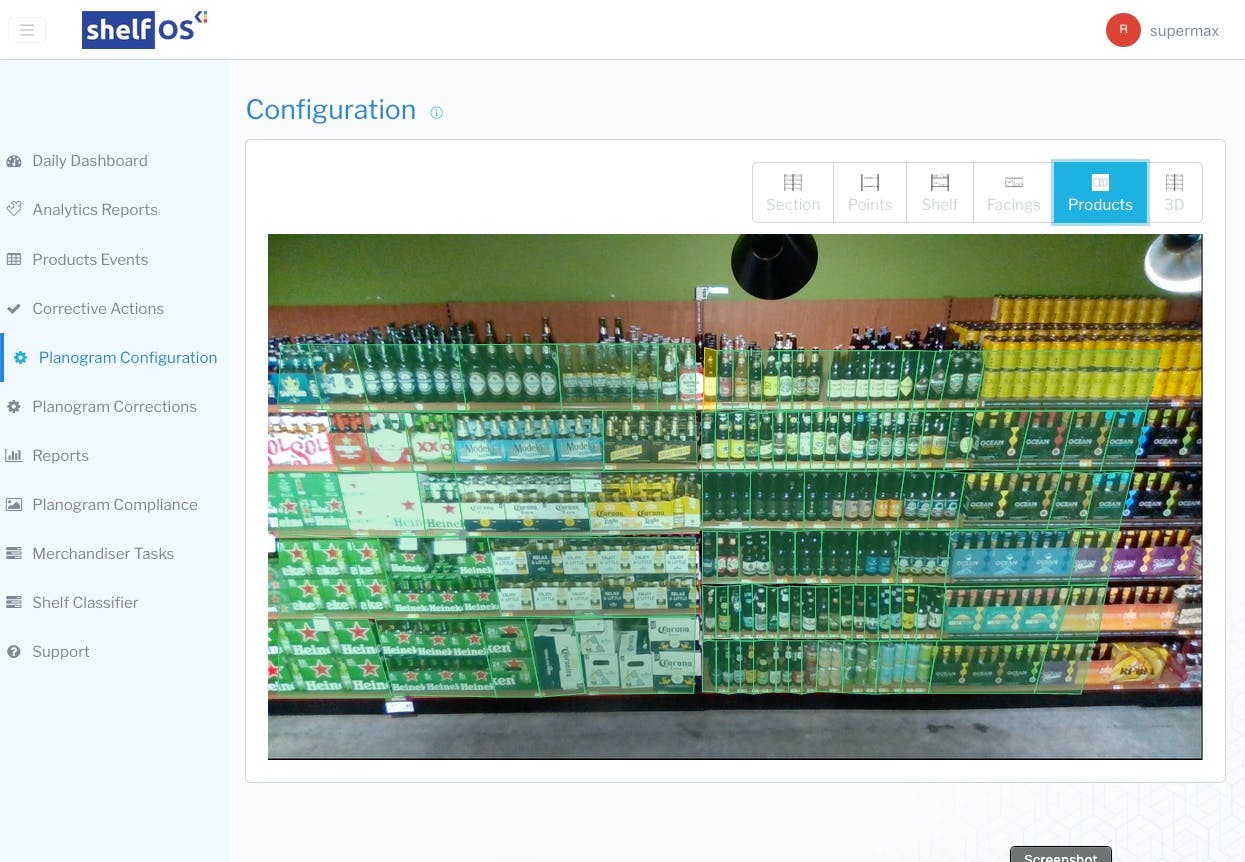Click the Planogram Compliance image icon
Screen dimensions: 1245x862
[14, 505]
